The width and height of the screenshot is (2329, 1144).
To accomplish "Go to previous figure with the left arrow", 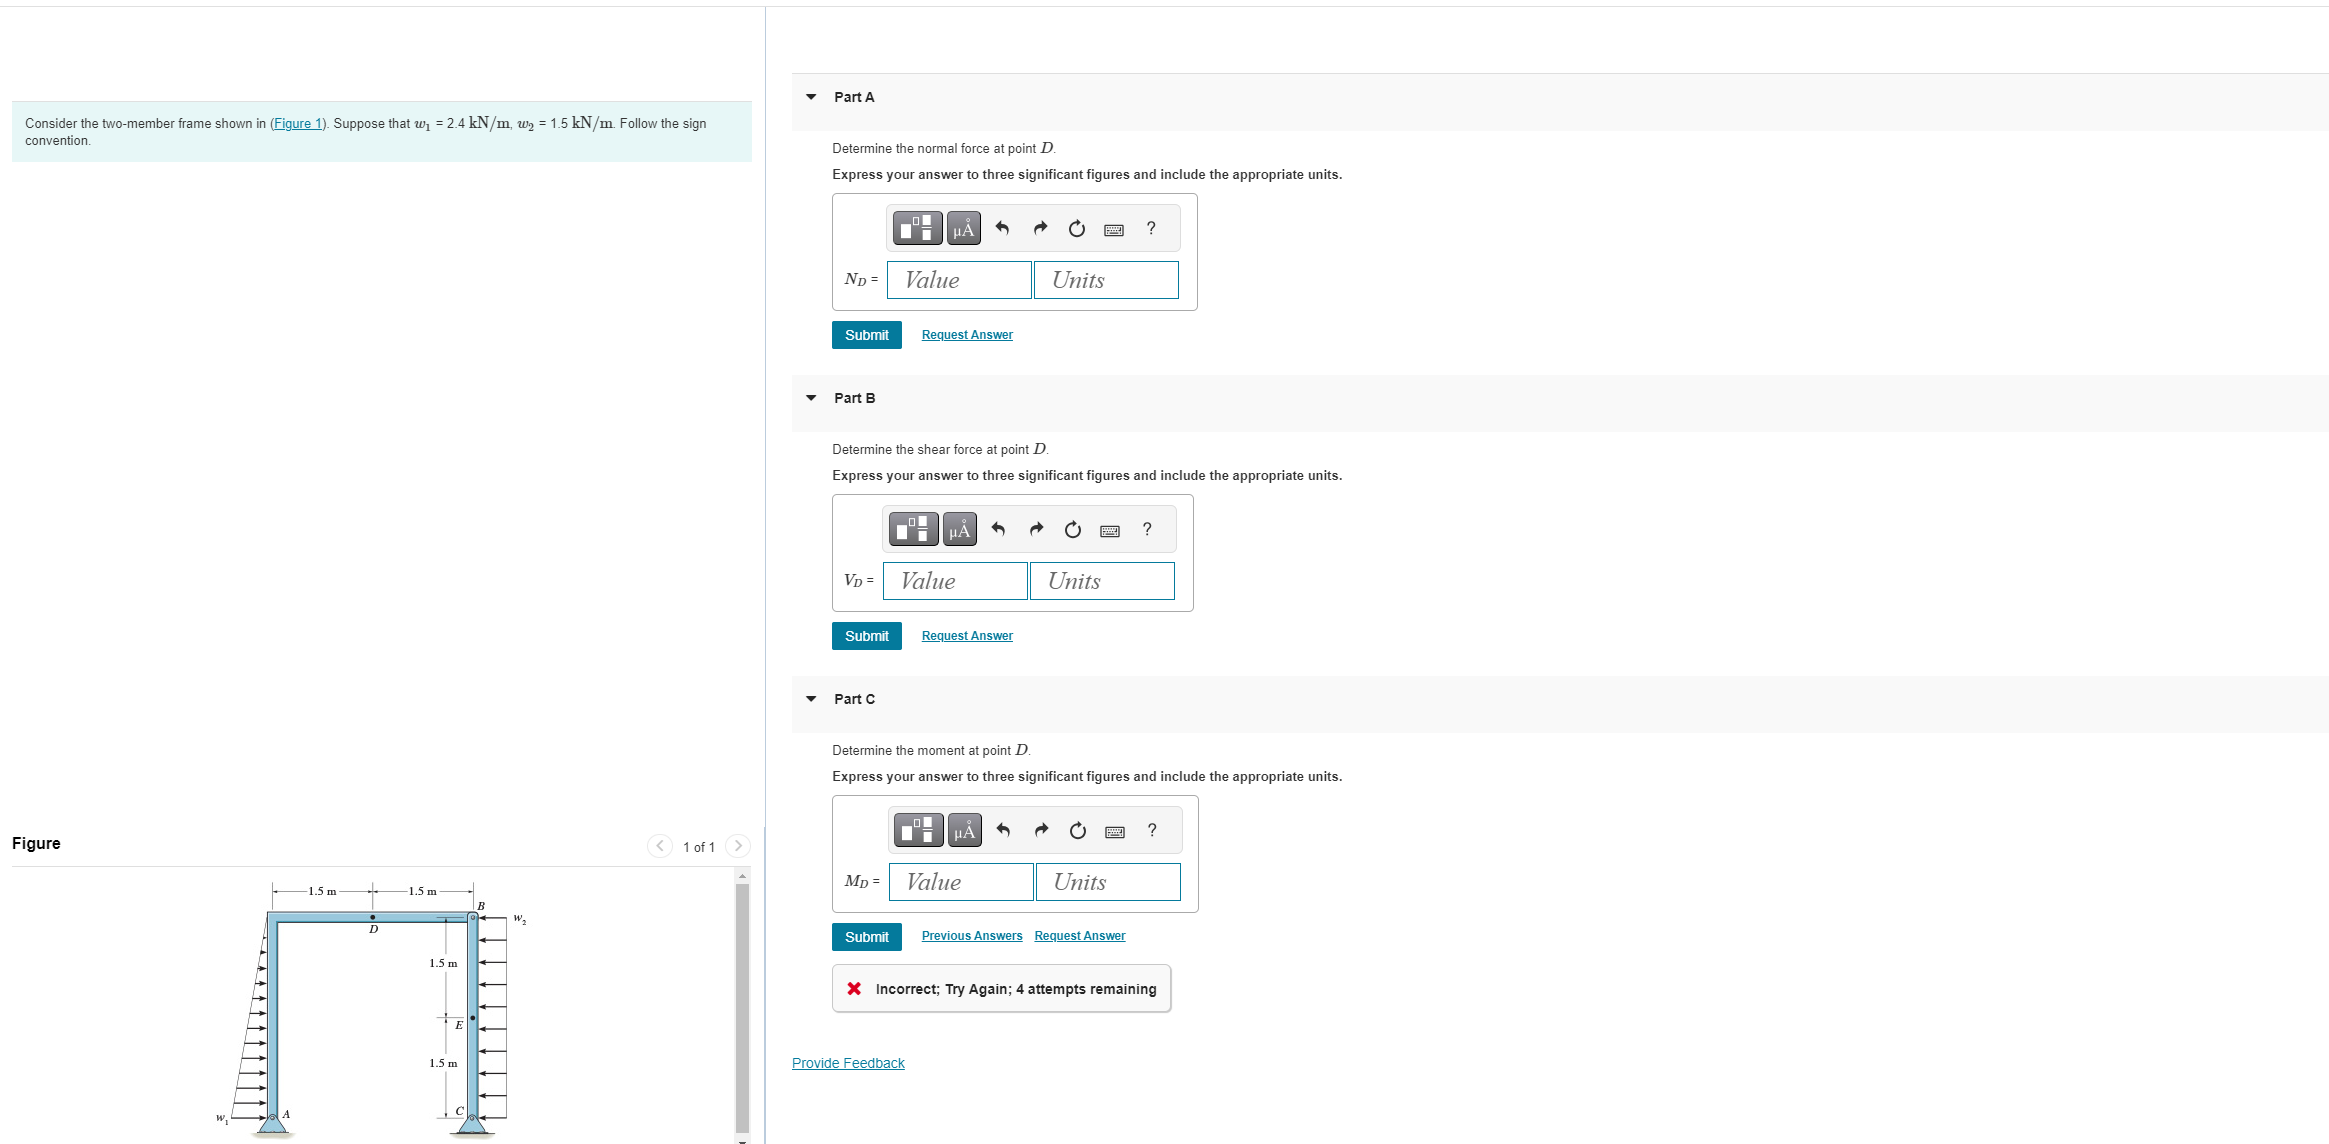I will tap(660, 846).
